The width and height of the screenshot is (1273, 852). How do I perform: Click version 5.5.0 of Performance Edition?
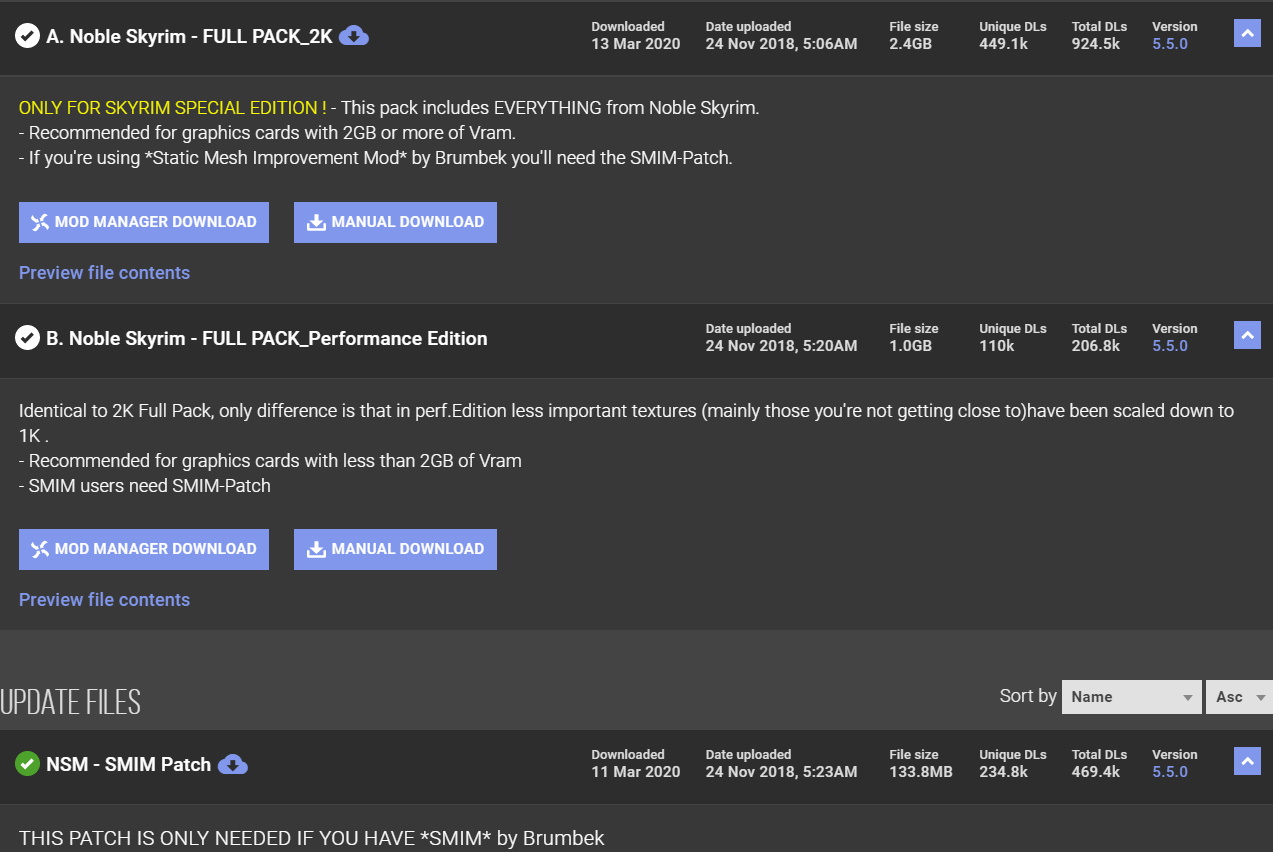click(x=1170, y=346)
